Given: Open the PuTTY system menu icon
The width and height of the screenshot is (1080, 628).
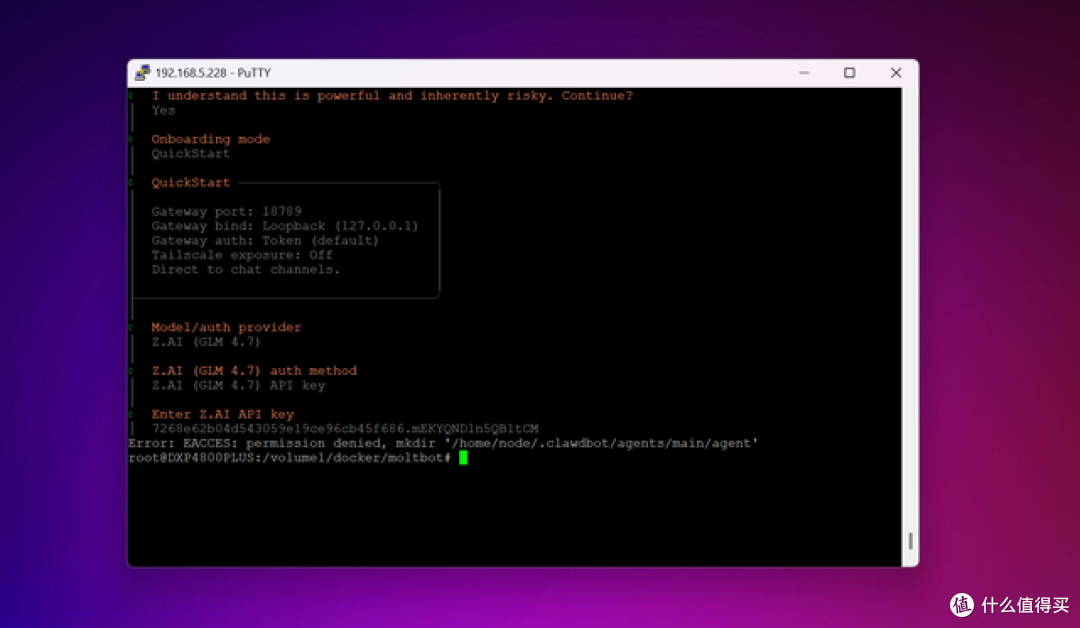Looking at the screenshot, I should coord(143,73).
